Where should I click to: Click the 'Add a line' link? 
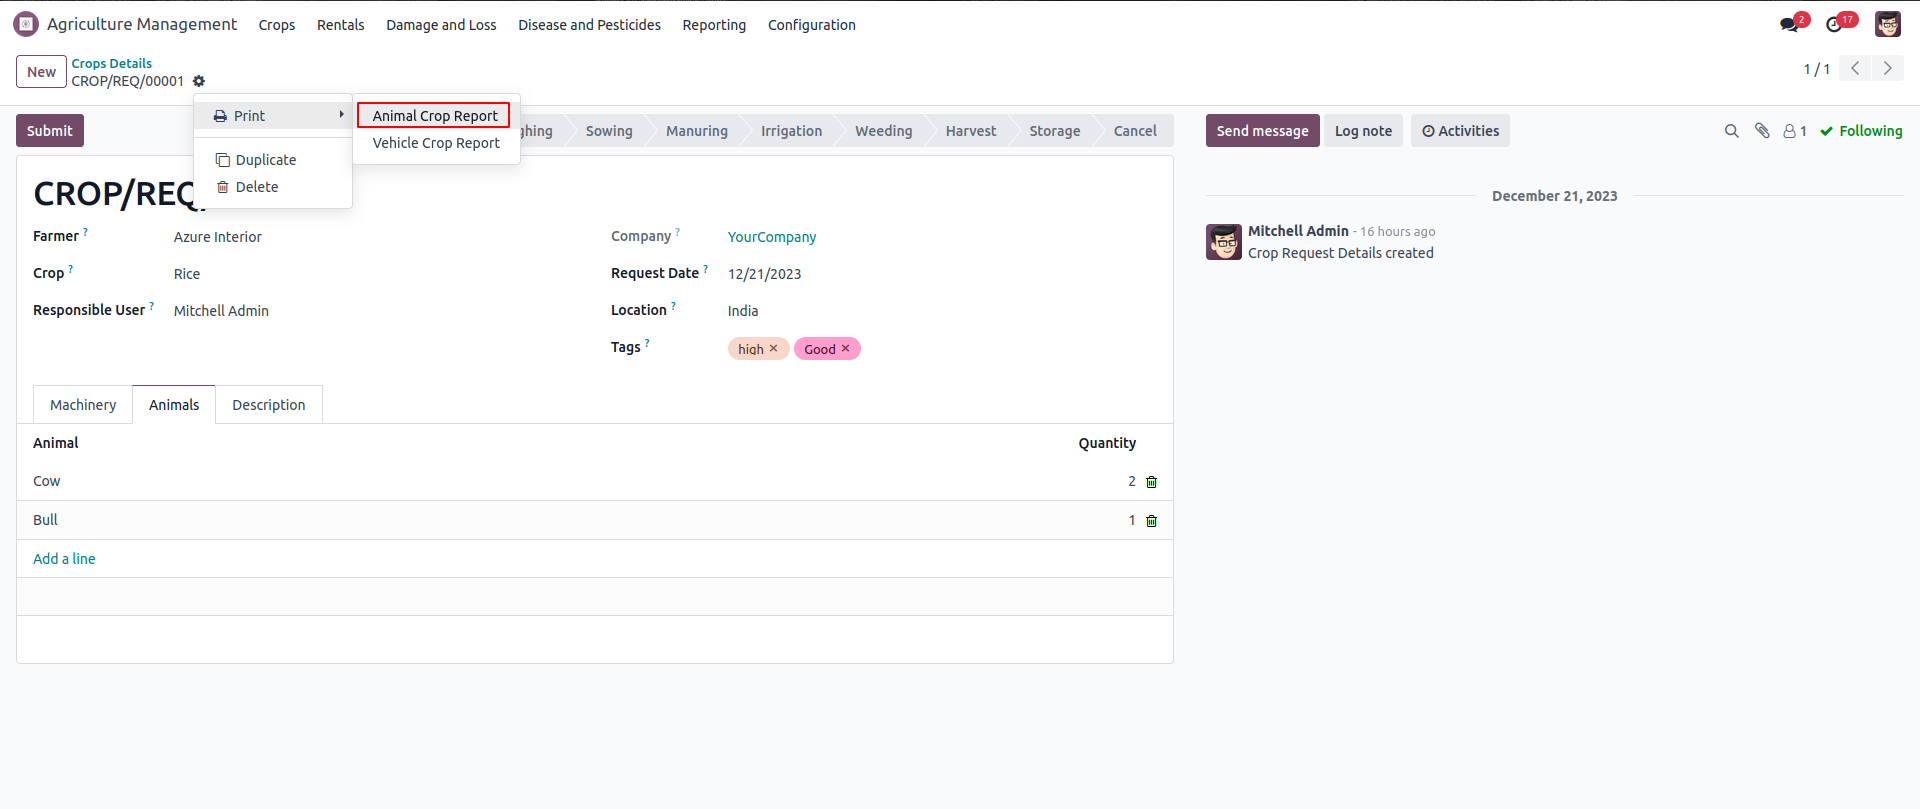[64, 559]
